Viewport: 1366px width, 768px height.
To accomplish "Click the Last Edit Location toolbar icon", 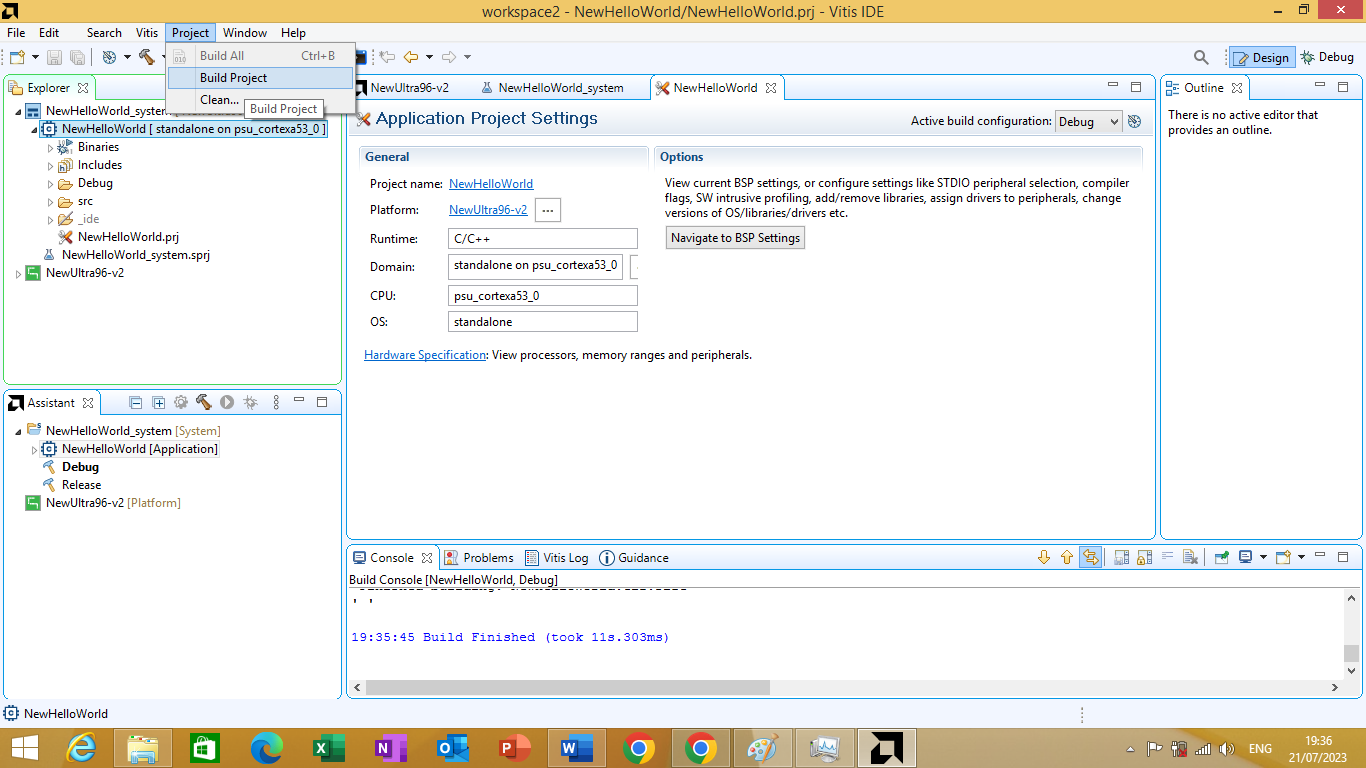I will [x=386, y=57].
